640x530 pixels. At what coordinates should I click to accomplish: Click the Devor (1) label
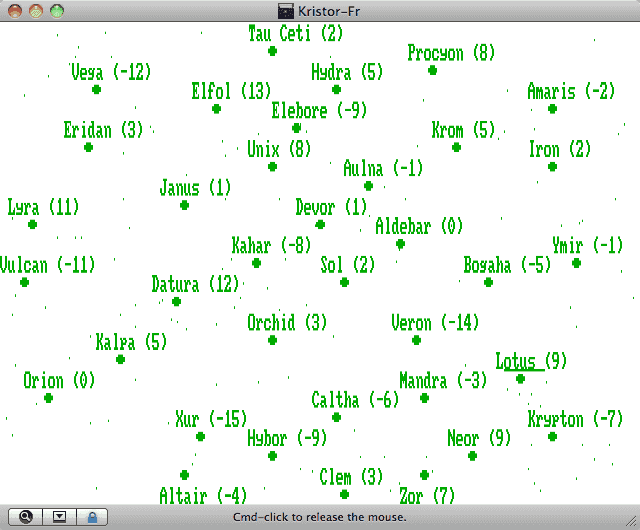coord(331,207)
